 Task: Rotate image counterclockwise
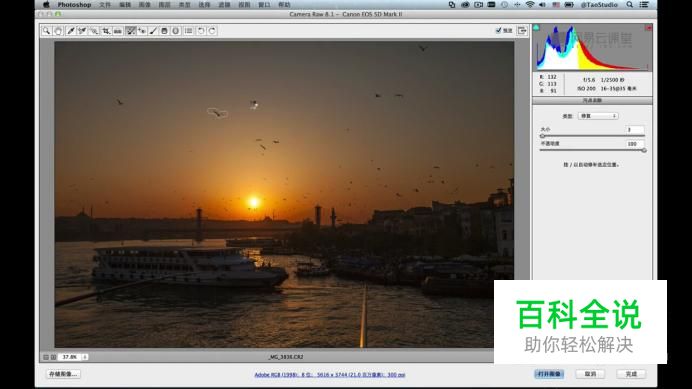[201, 31]
